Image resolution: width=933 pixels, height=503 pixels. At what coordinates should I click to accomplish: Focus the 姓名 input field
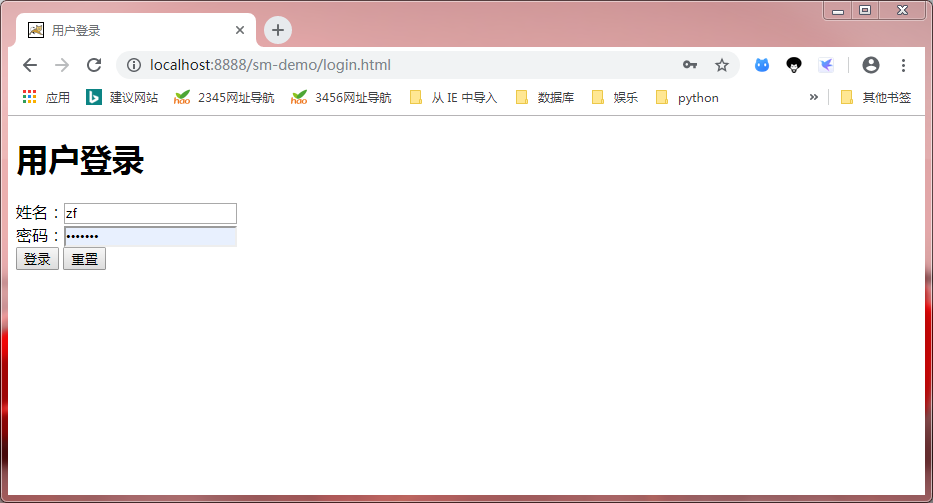[x=151, y=213]
